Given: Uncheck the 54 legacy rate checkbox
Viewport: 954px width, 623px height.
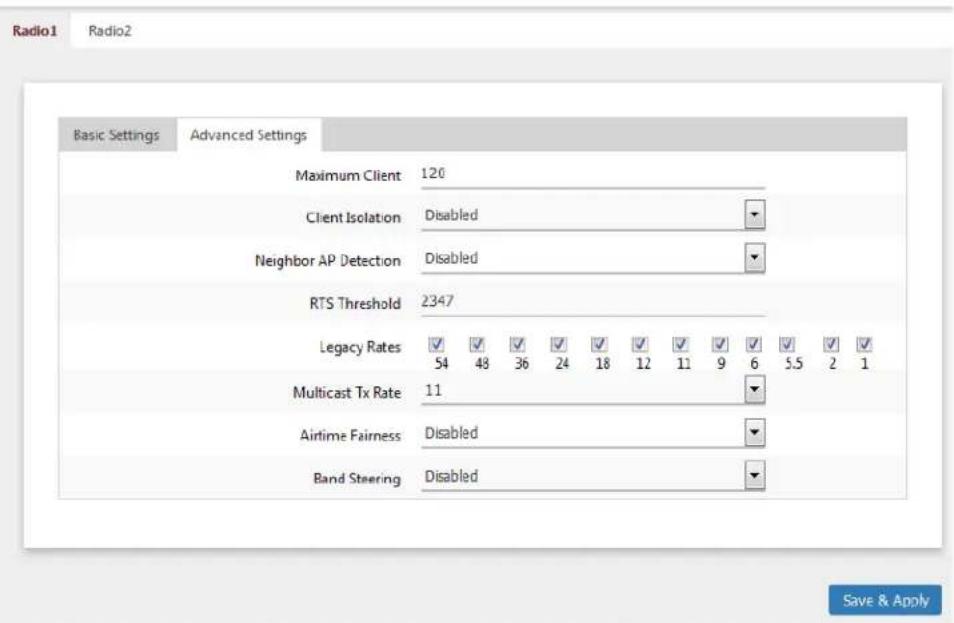Looking at the screenshot, I should click(x=436, y=344).
